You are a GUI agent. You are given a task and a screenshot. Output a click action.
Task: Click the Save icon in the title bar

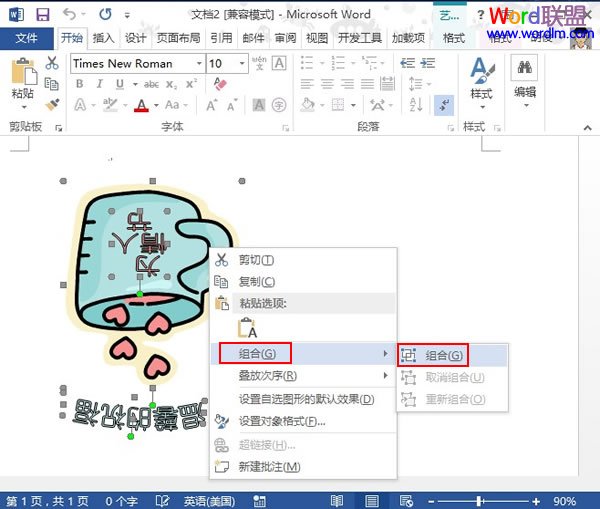42,15
